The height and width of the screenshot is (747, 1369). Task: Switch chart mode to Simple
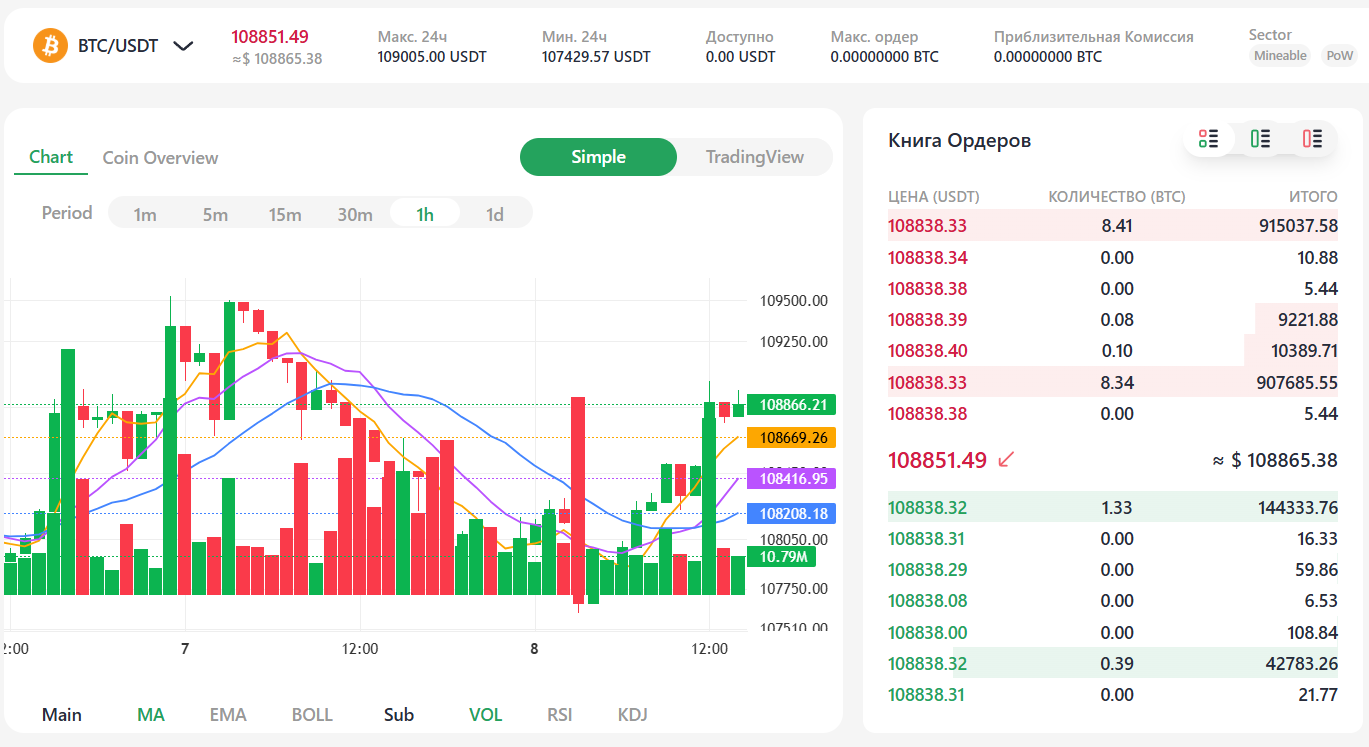(x=598, y=157)
